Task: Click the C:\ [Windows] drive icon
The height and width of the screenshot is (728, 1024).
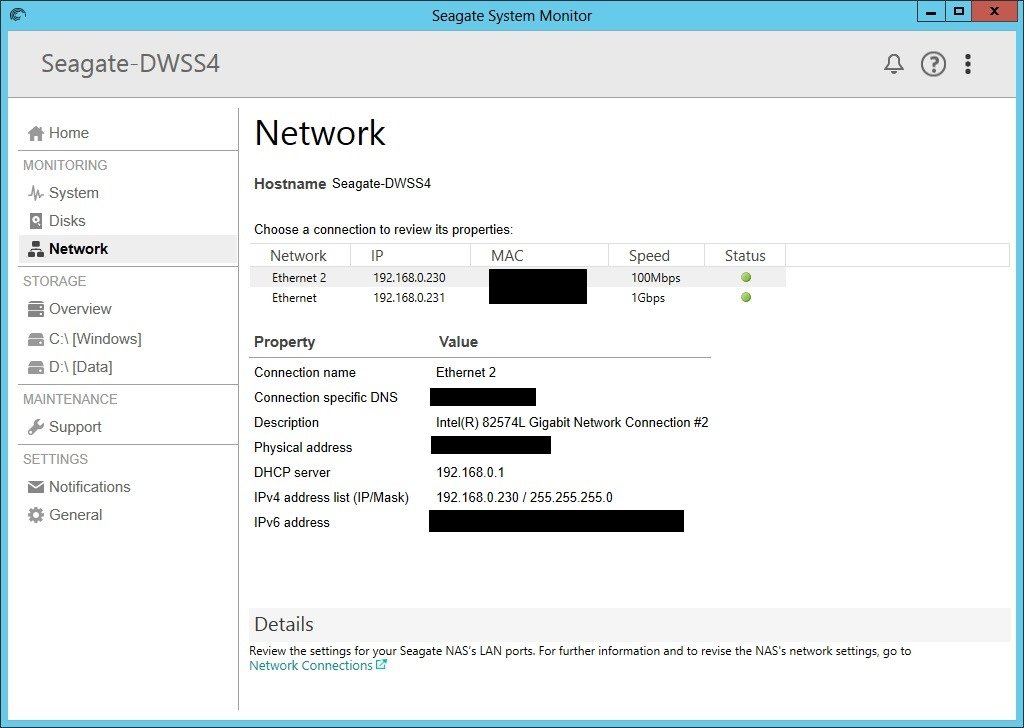Action: point(36,339)
